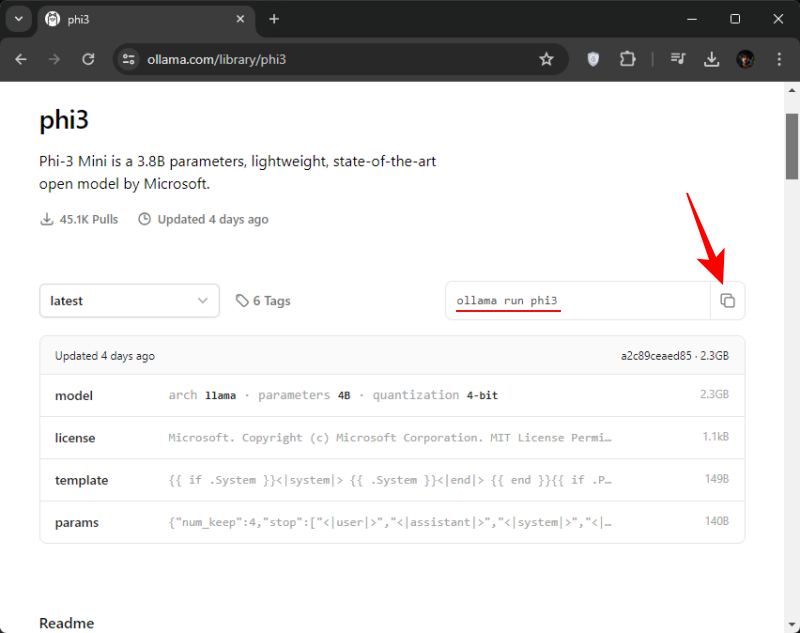
Task: Open the shield extension icon
Action: (593, 60)
